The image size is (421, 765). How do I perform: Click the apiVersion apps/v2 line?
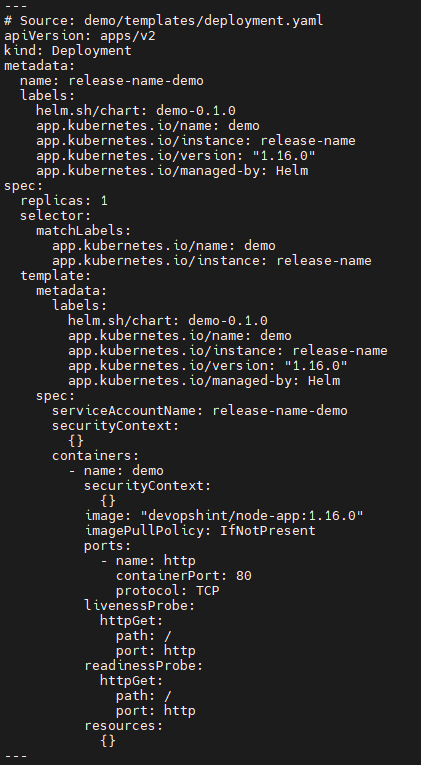80,36
